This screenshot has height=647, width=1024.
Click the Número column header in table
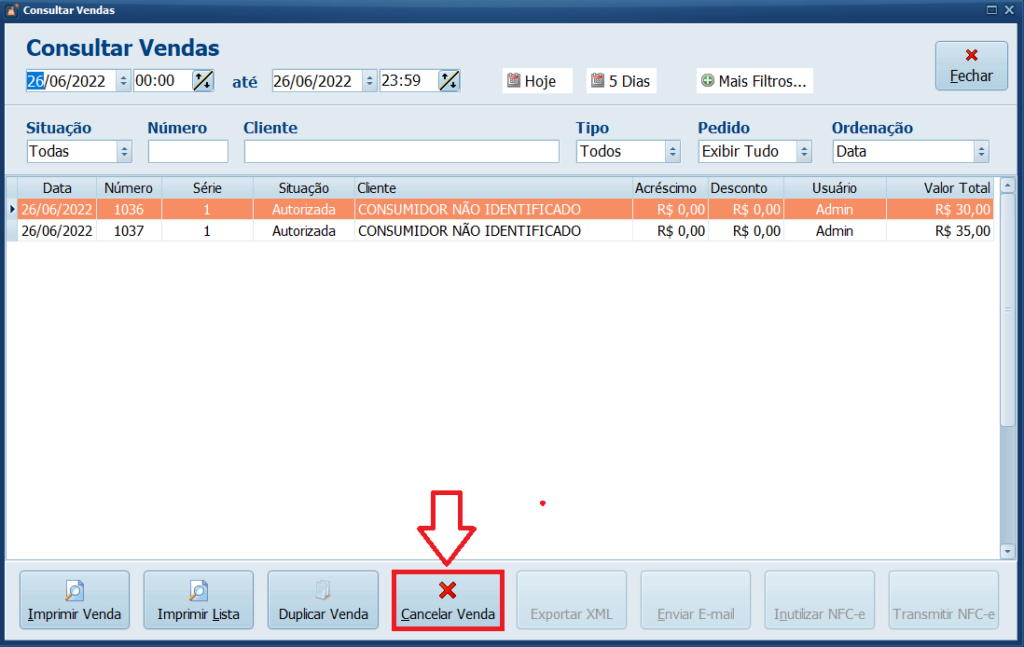[129, 188]
